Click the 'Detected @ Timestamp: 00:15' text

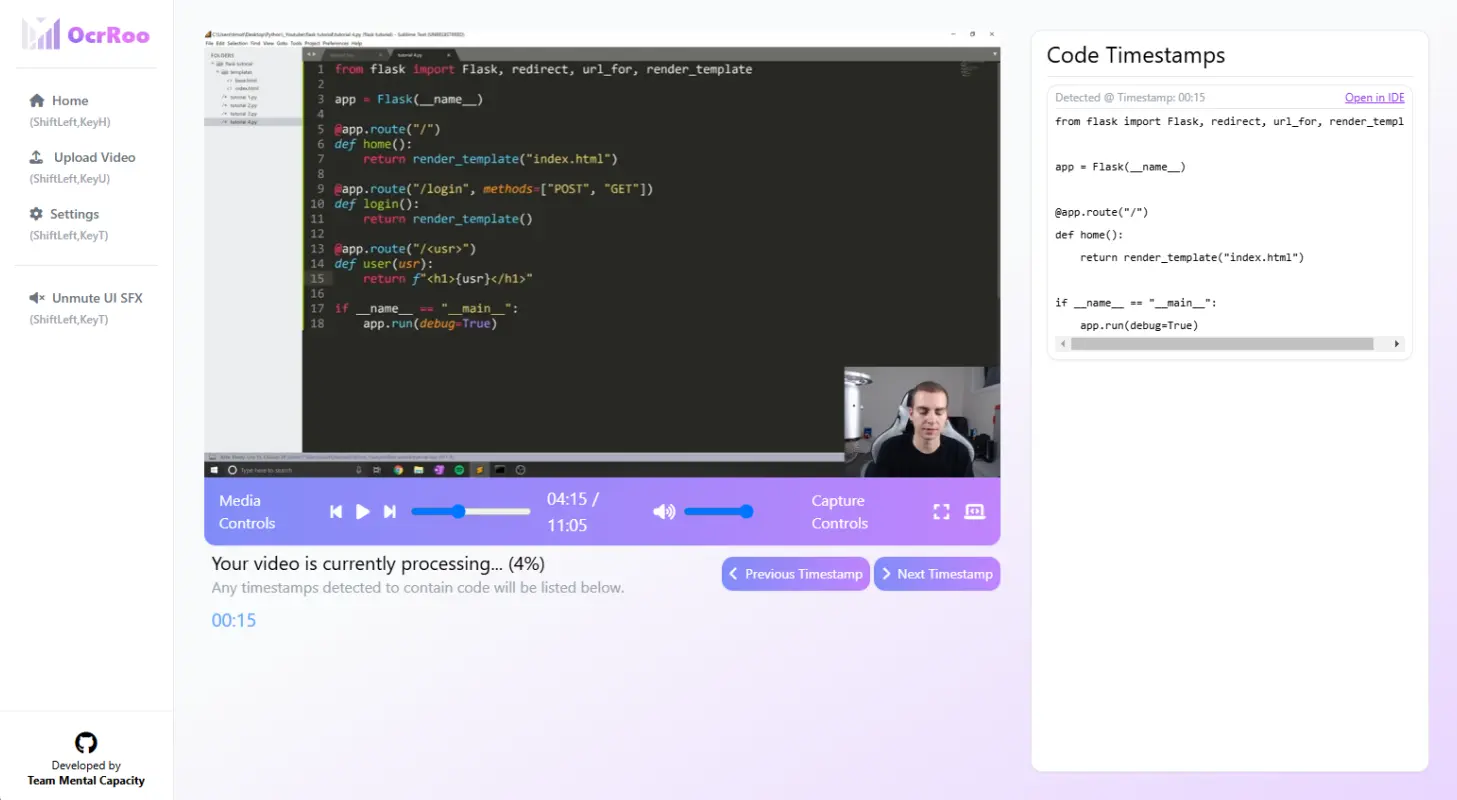[x=1130, y=97]
